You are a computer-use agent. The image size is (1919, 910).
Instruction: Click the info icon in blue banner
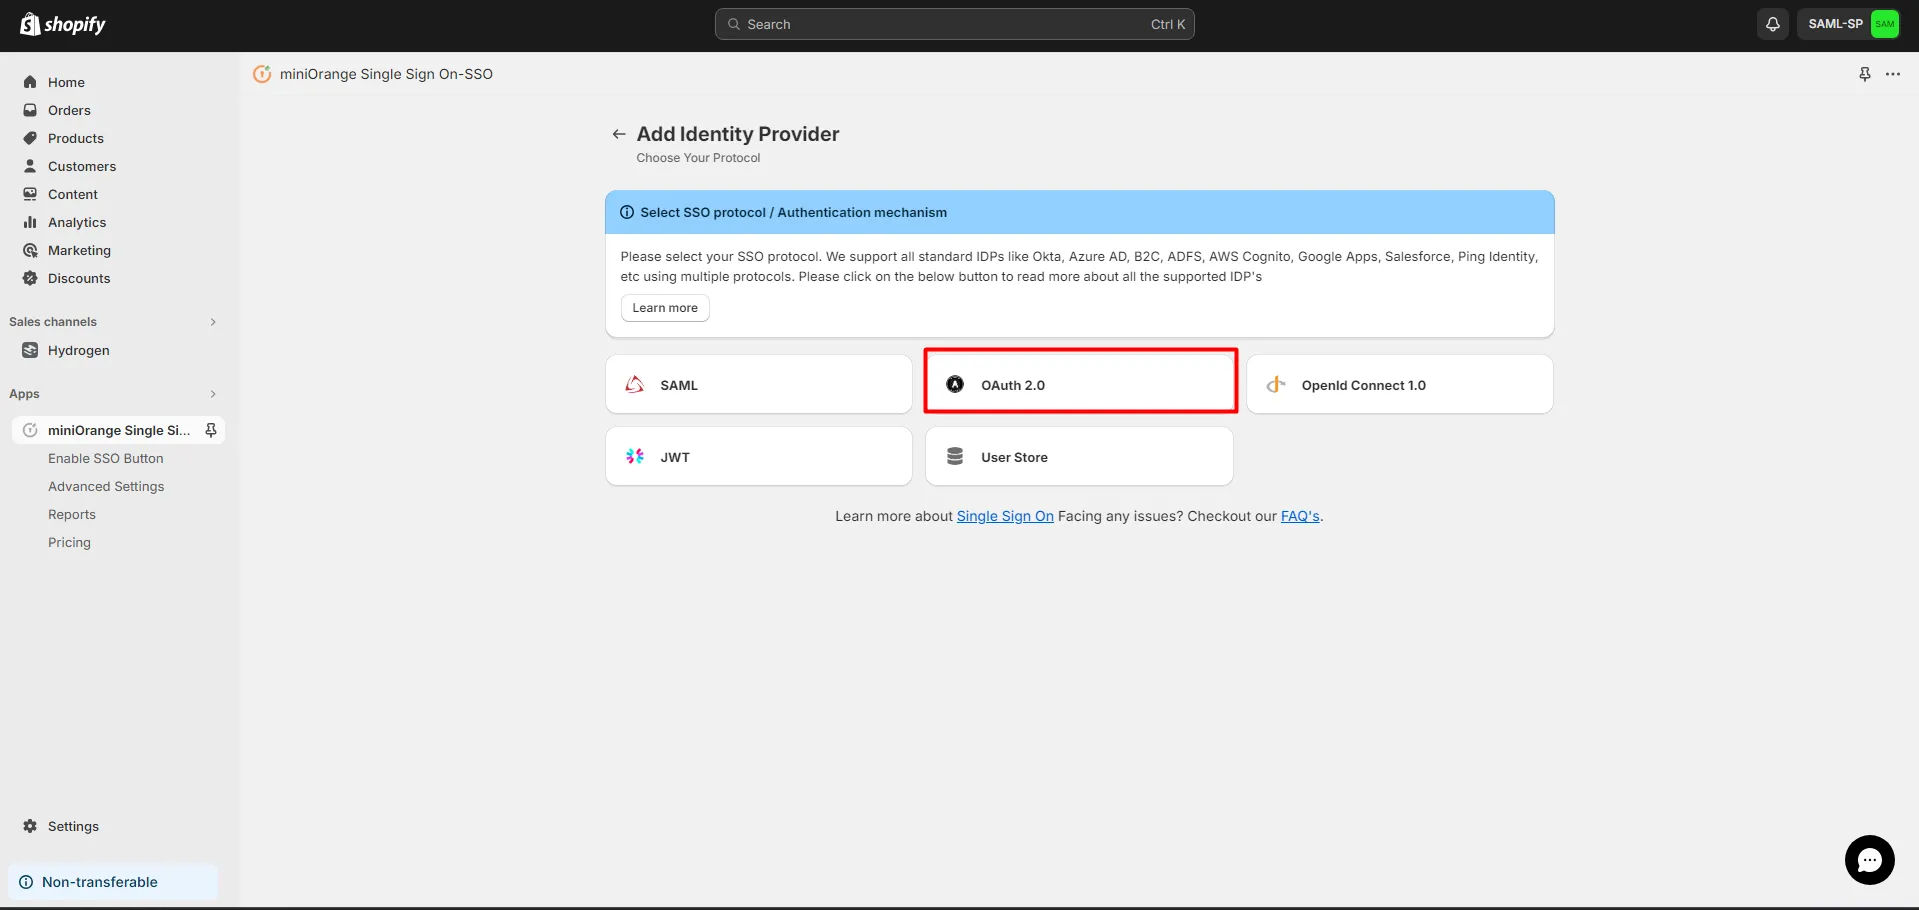[627, 212]
